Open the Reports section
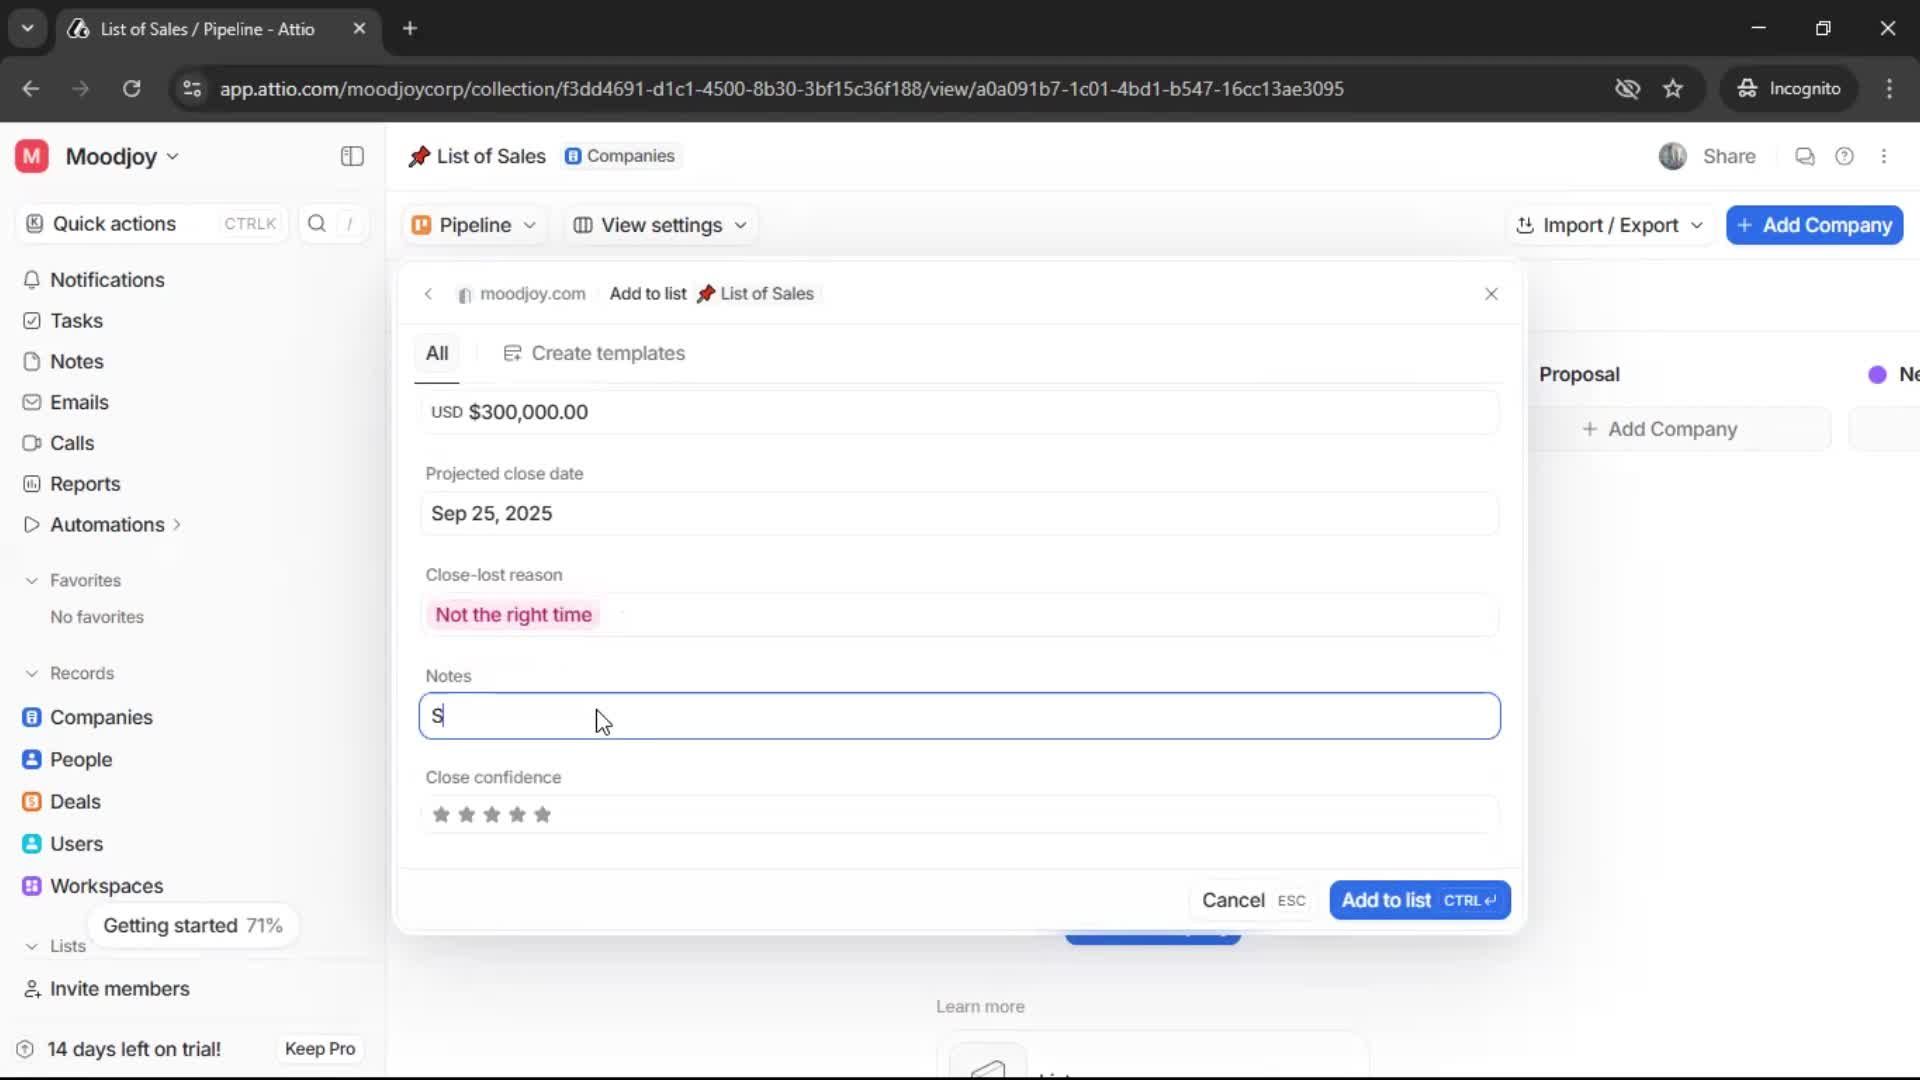Screen dimensions: 1920x1080 [x=84, y=484]
